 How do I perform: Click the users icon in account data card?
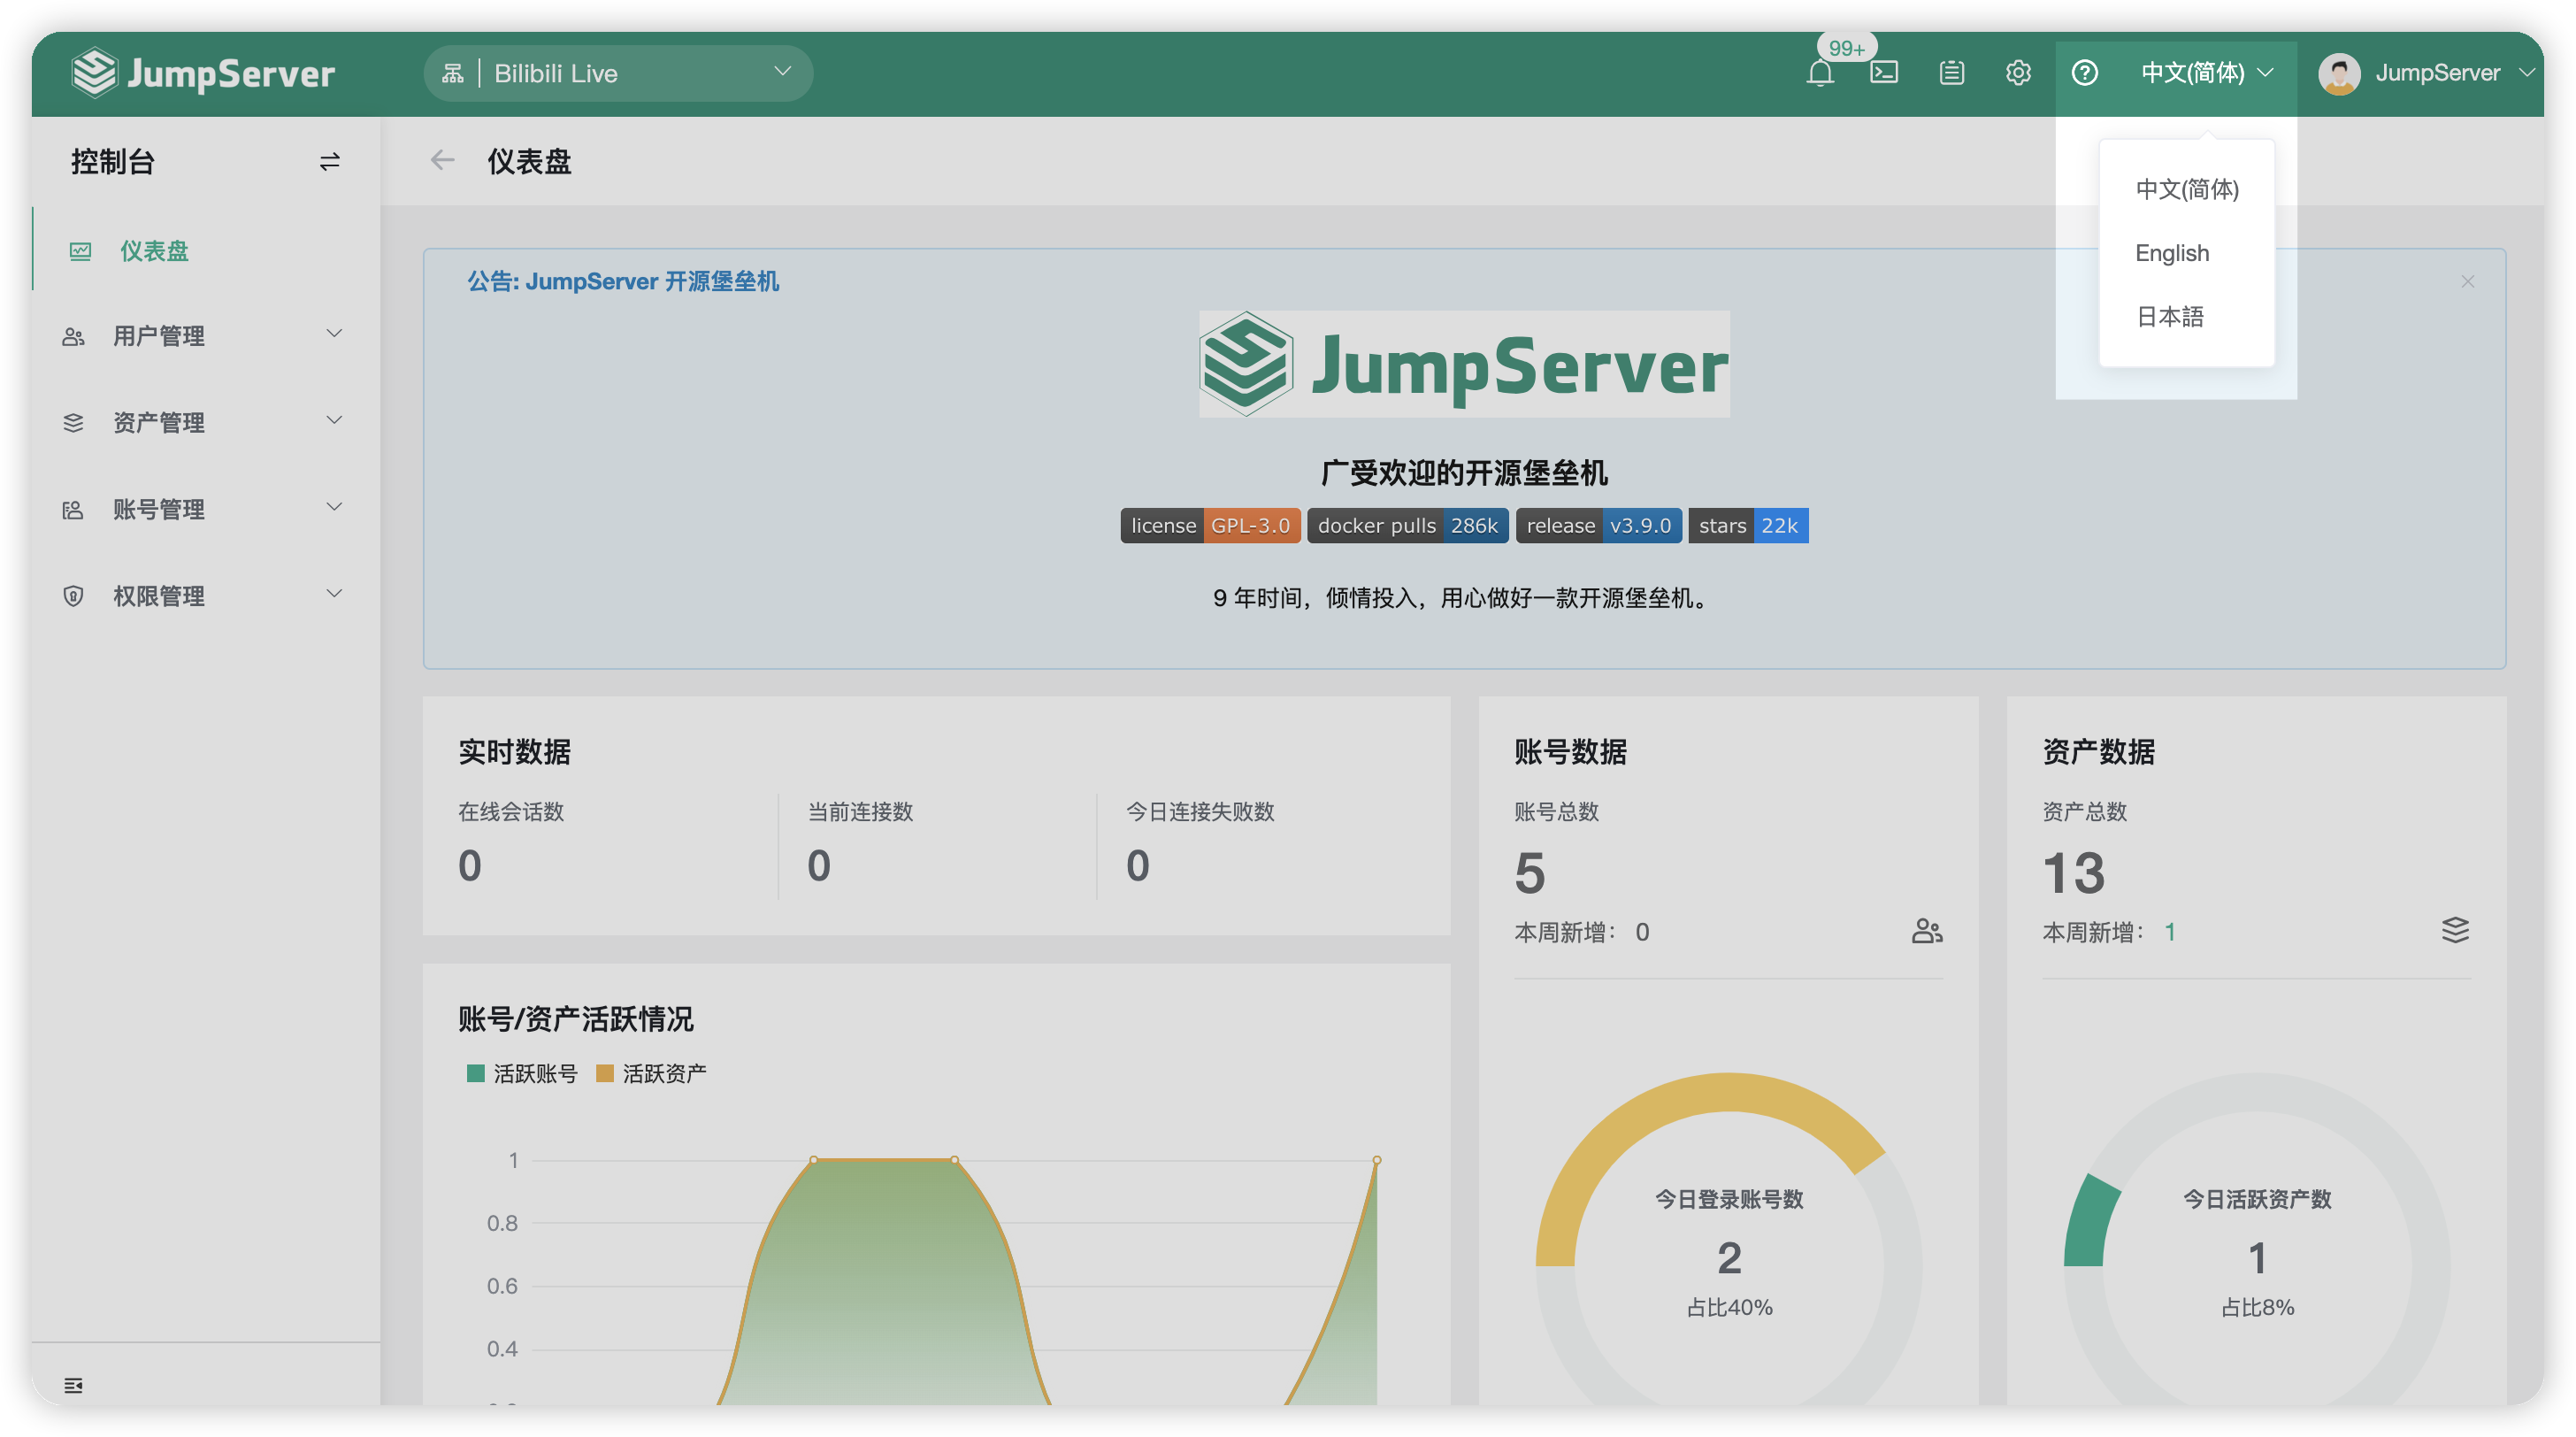coord(1926,931)
